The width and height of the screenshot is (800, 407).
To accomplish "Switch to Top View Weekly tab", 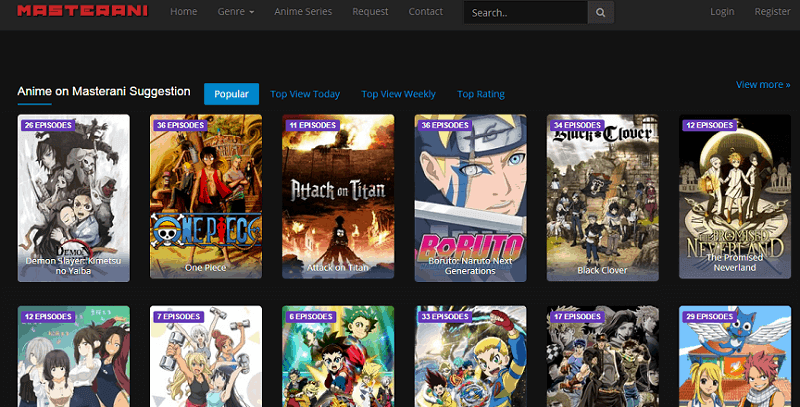I will tap(398, 94).
